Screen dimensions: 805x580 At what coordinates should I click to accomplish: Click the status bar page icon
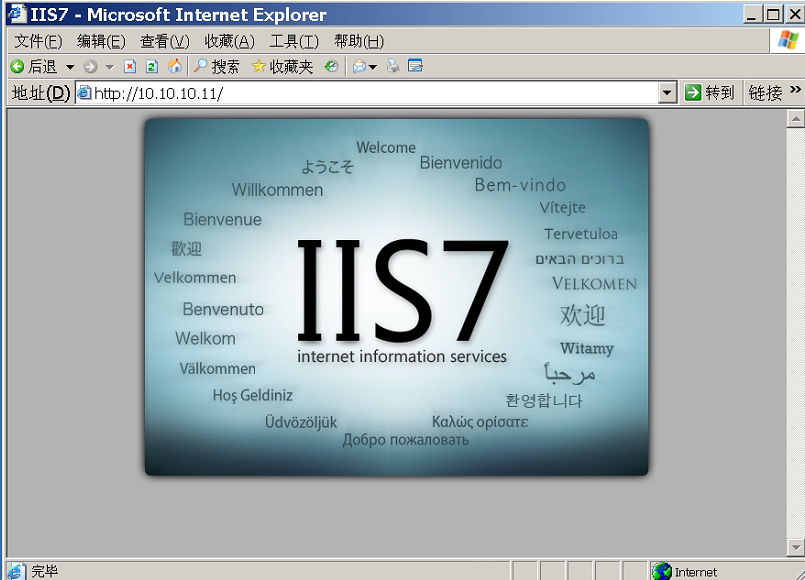click(x=16, y=571)
